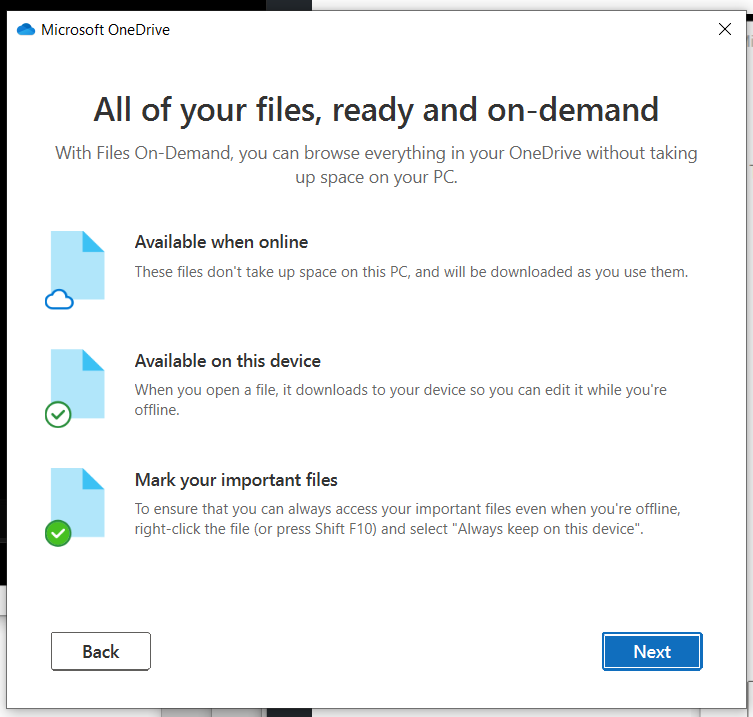
Task: Click the cloud-badge file icon for online availability
Action: click(x=75, y=269)
